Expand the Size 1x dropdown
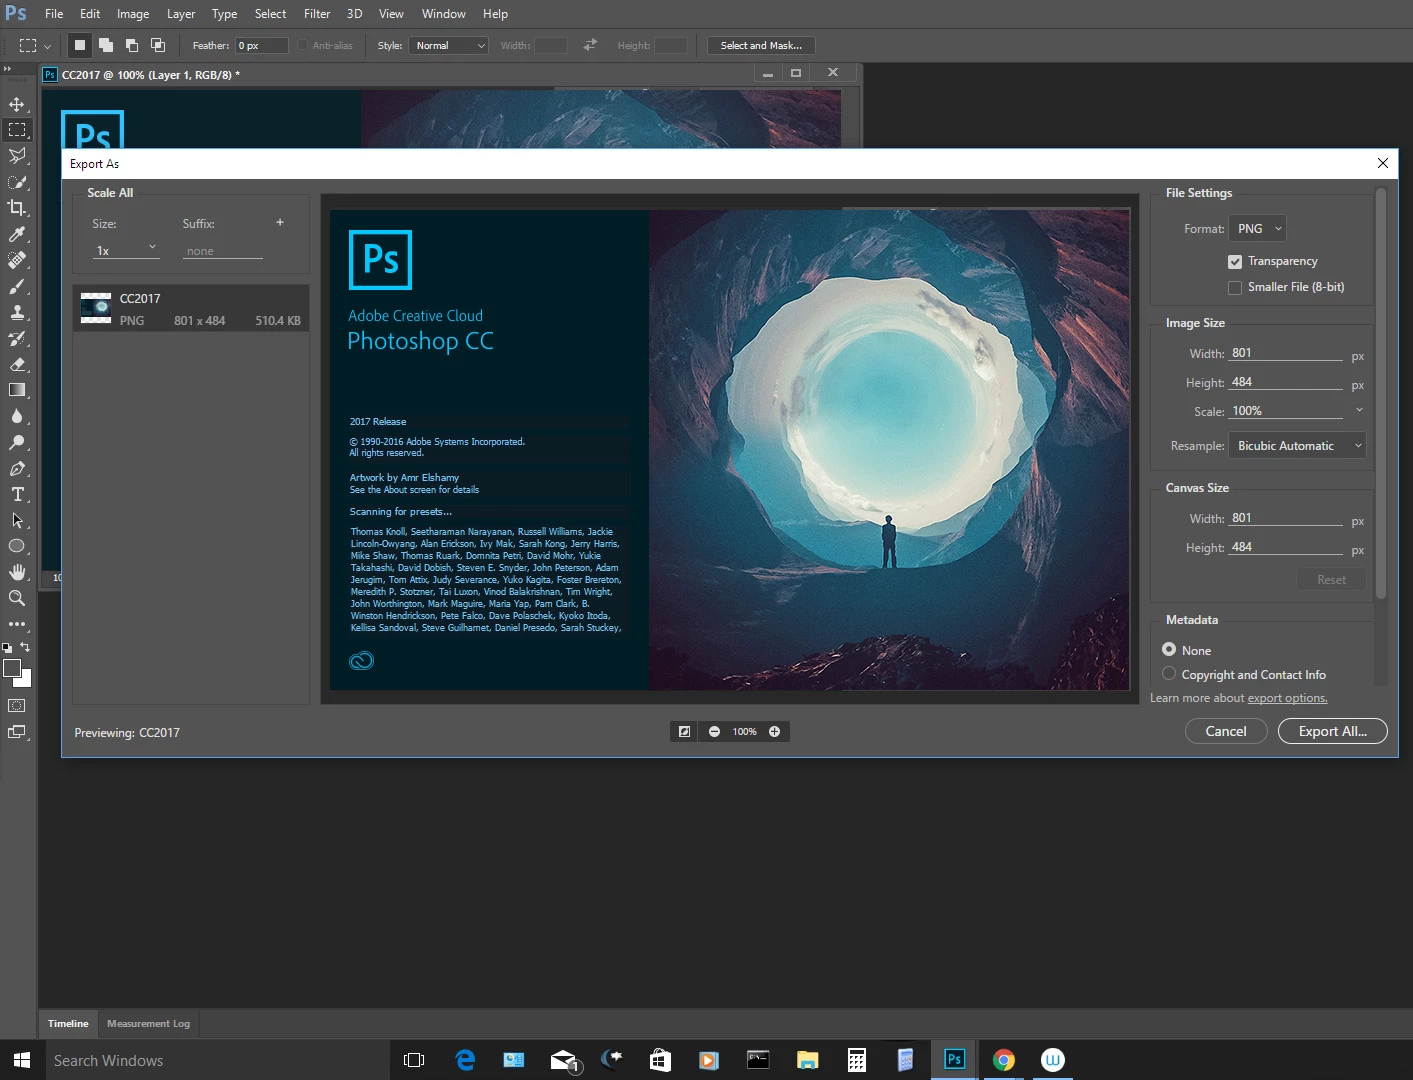Viewport: 1413px width, 1080px height. tap(126, 250)
